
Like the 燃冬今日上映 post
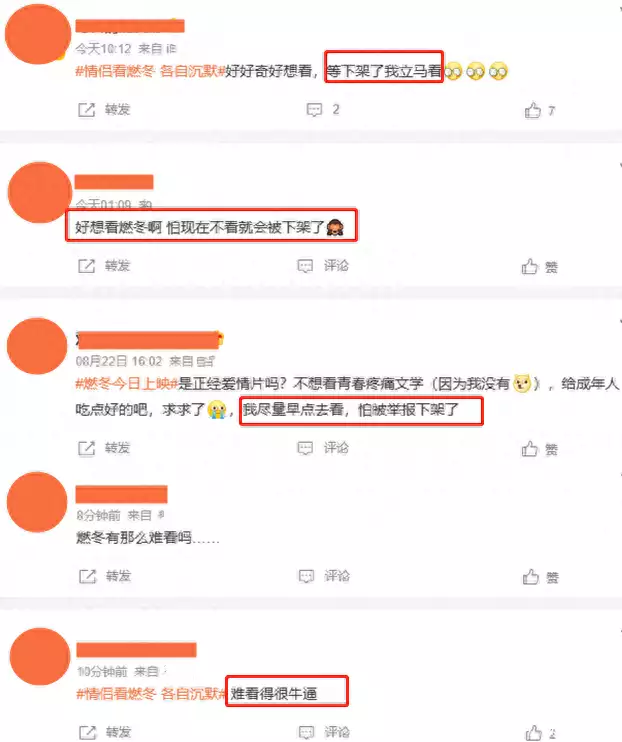click(x=530, y=449)
